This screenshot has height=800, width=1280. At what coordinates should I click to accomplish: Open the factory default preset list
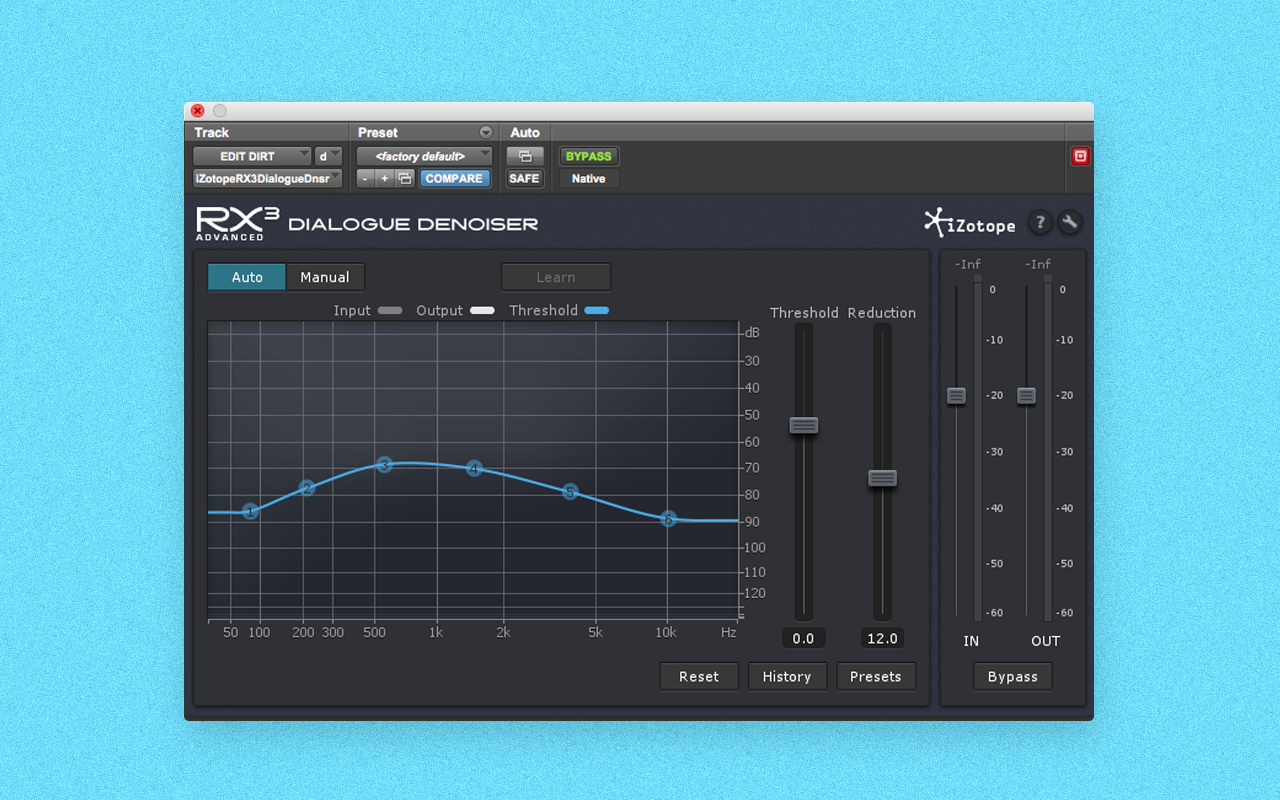[x=424, y=156]
